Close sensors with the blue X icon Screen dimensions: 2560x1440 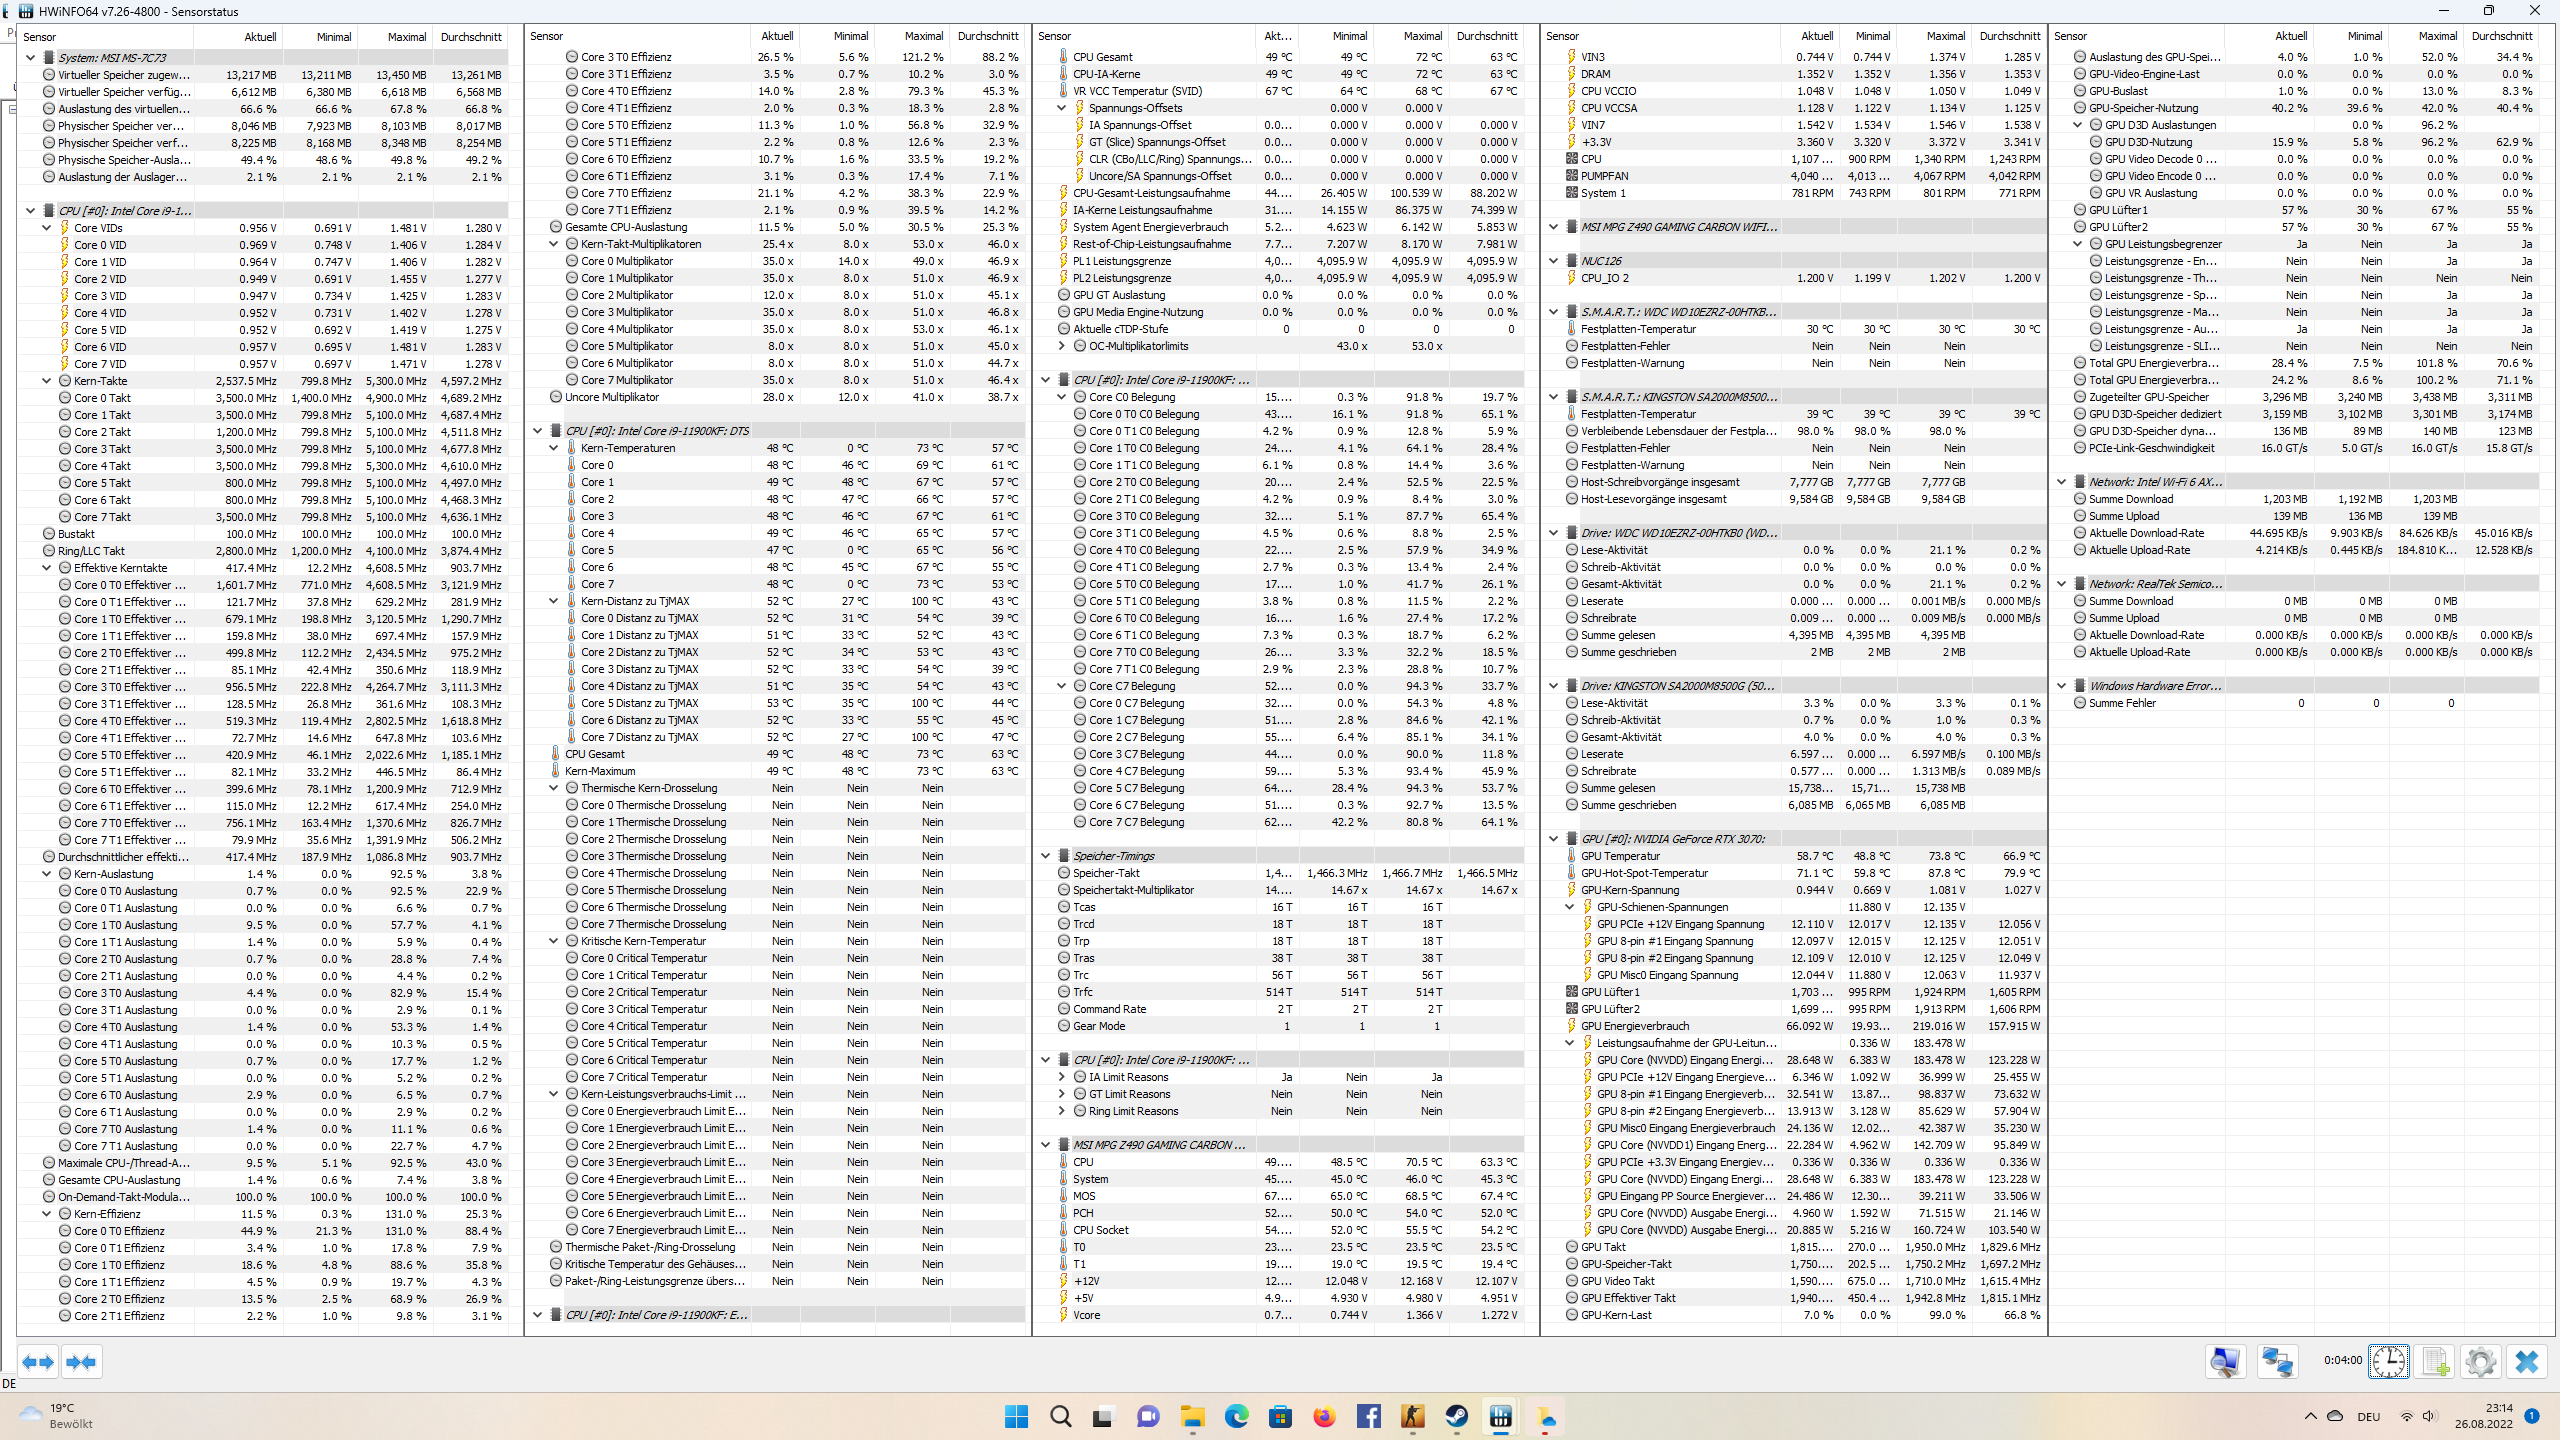(x=2527, y=1362)
